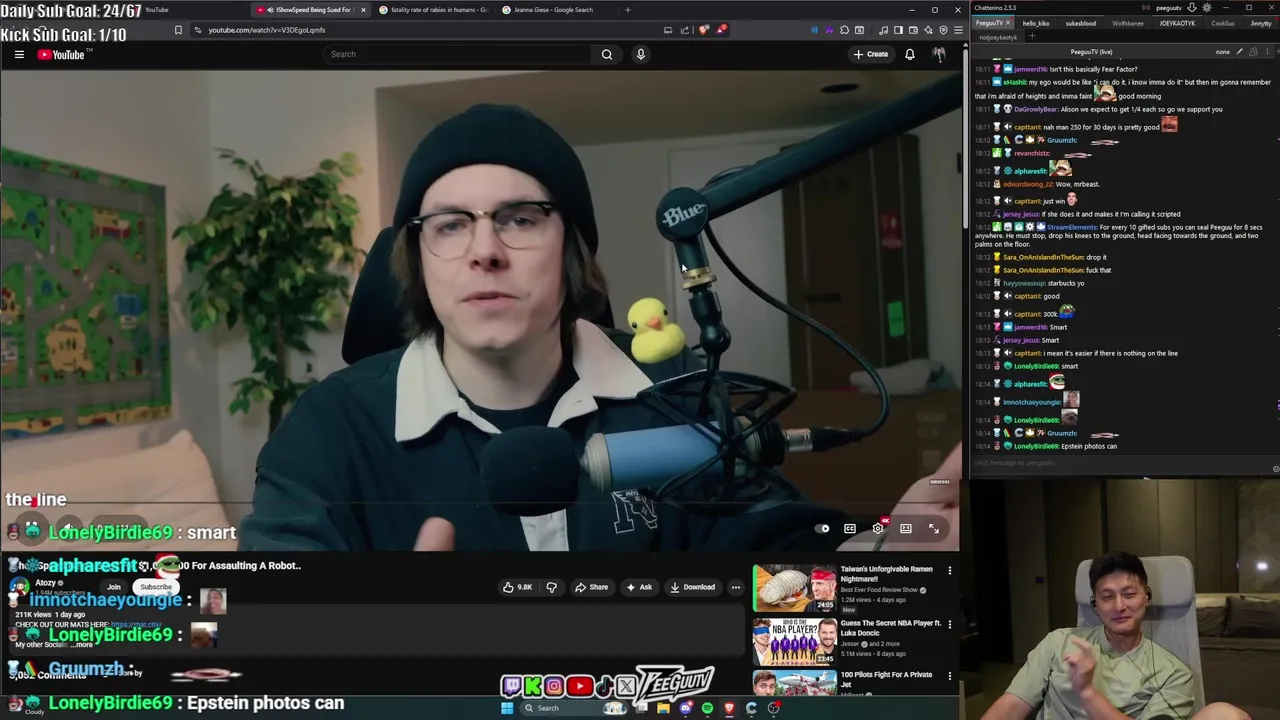This screenshot has width=1280, height=720.
Task: Open video player settings gear
Action: 878,528
